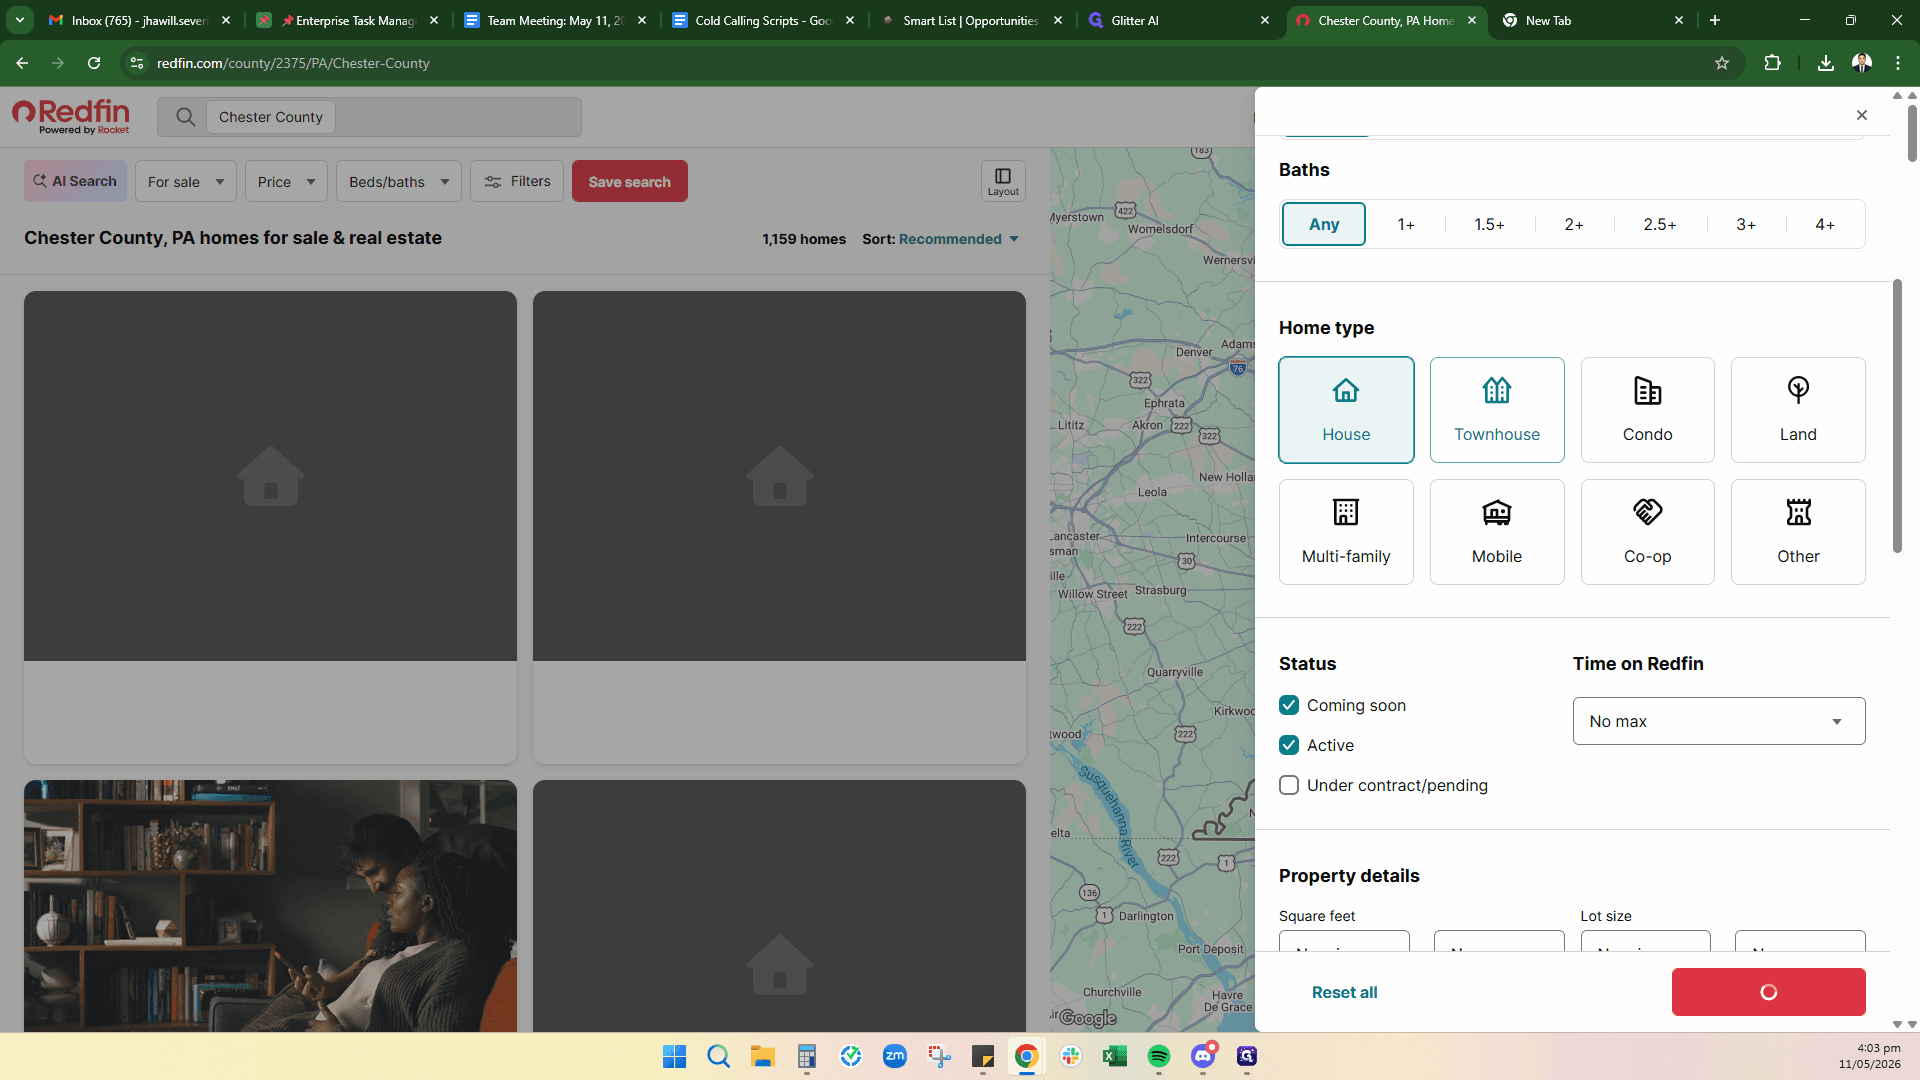Screen dimensions: 1920x1080
Task: Toggle the Coming soon checkbox
Action: [x=1289, y=705]
